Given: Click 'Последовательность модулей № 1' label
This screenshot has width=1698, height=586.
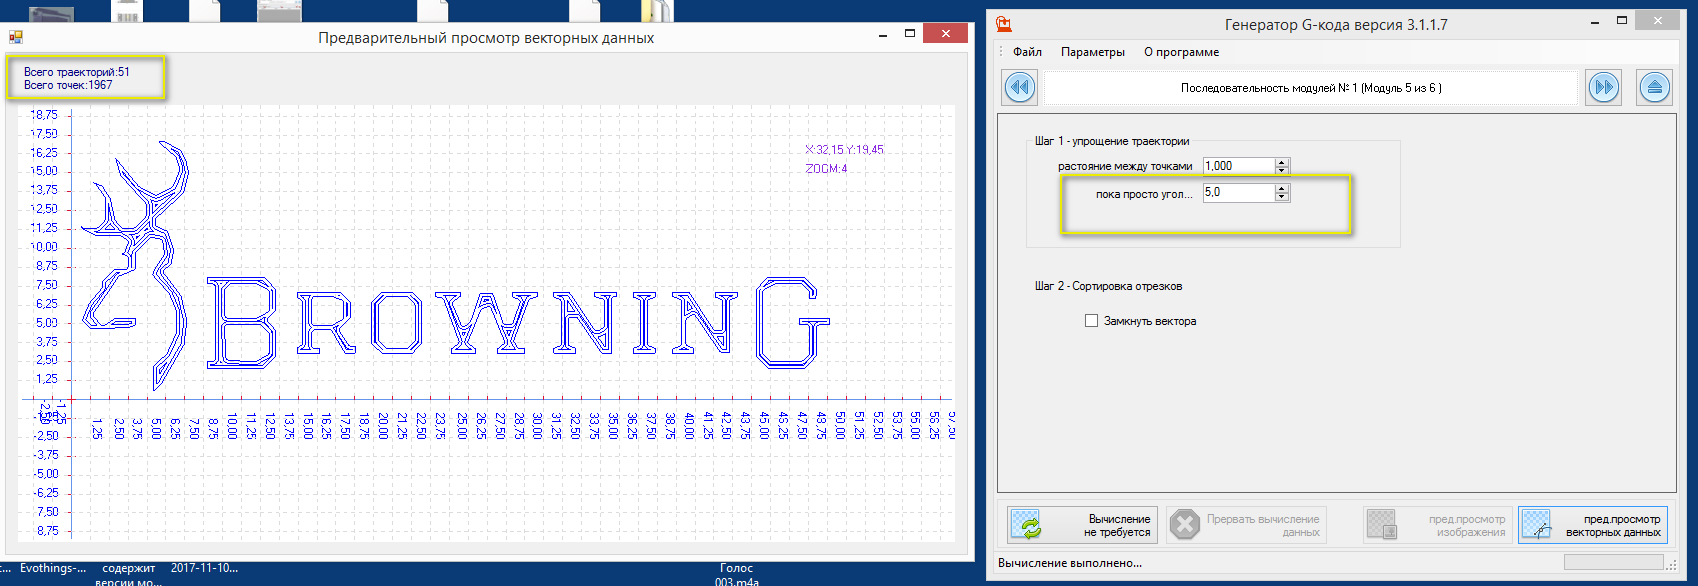Looking at the screenshot, I should (1311, 88).
